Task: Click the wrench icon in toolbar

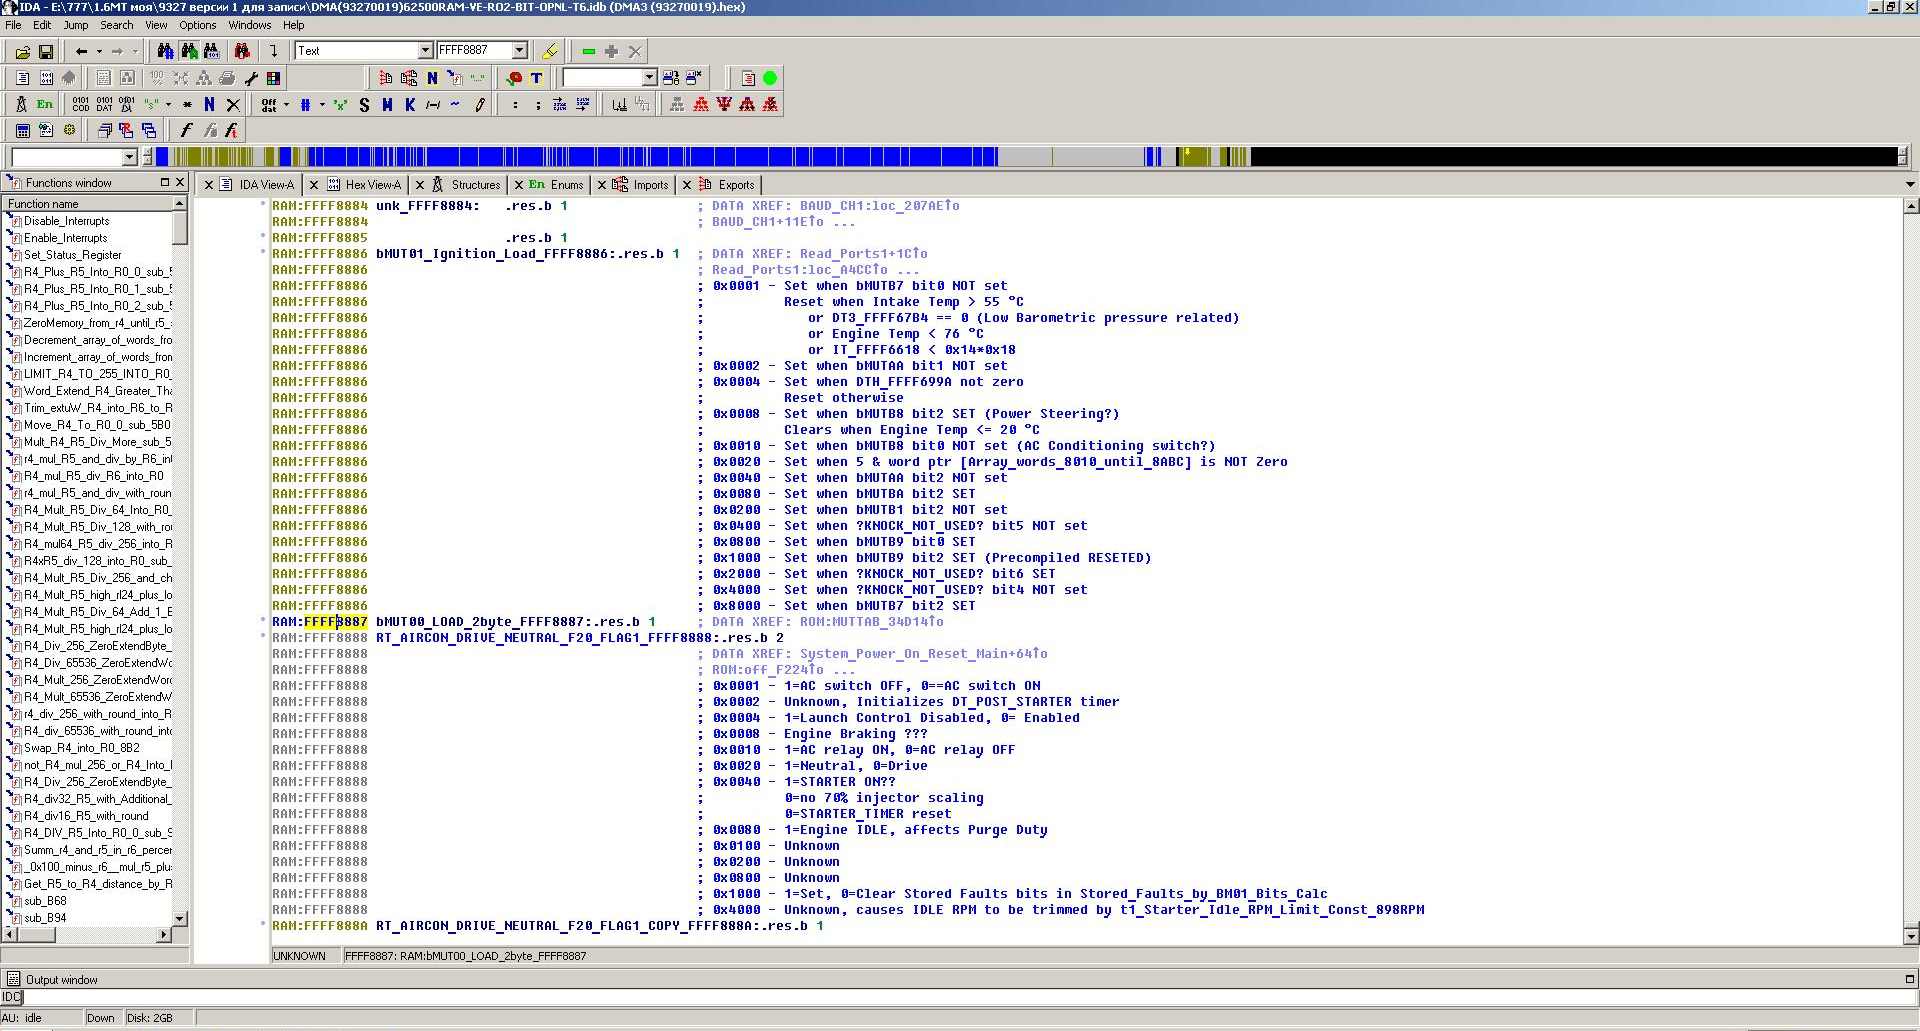Action: click(x=251, y=78)
